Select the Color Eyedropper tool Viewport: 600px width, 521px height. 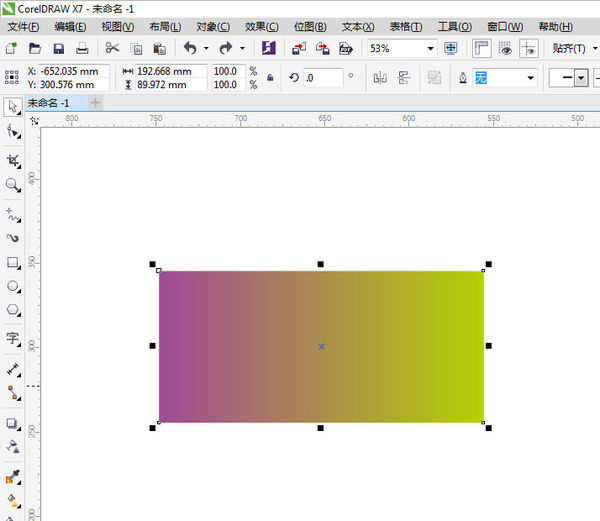coord(13,477)
